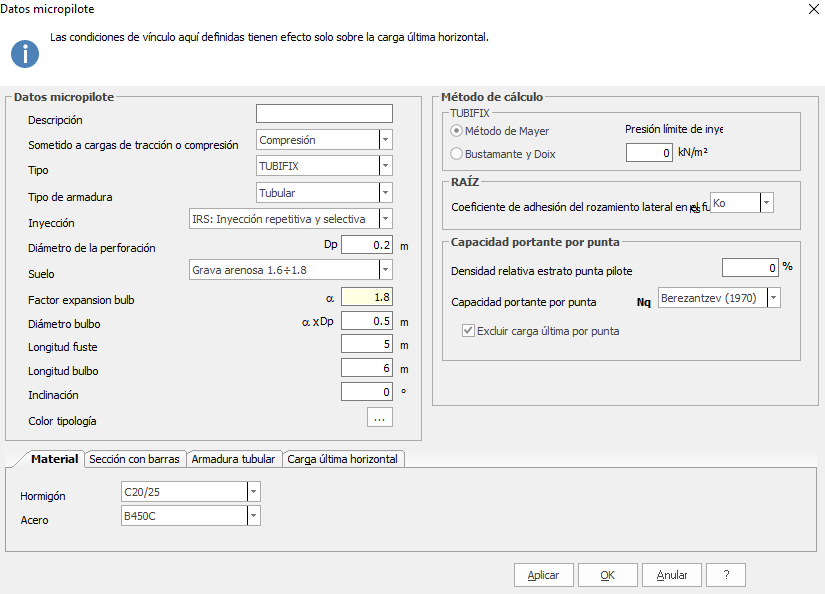
Task: Open help with the ? button
Action: [x=726, y=575]
